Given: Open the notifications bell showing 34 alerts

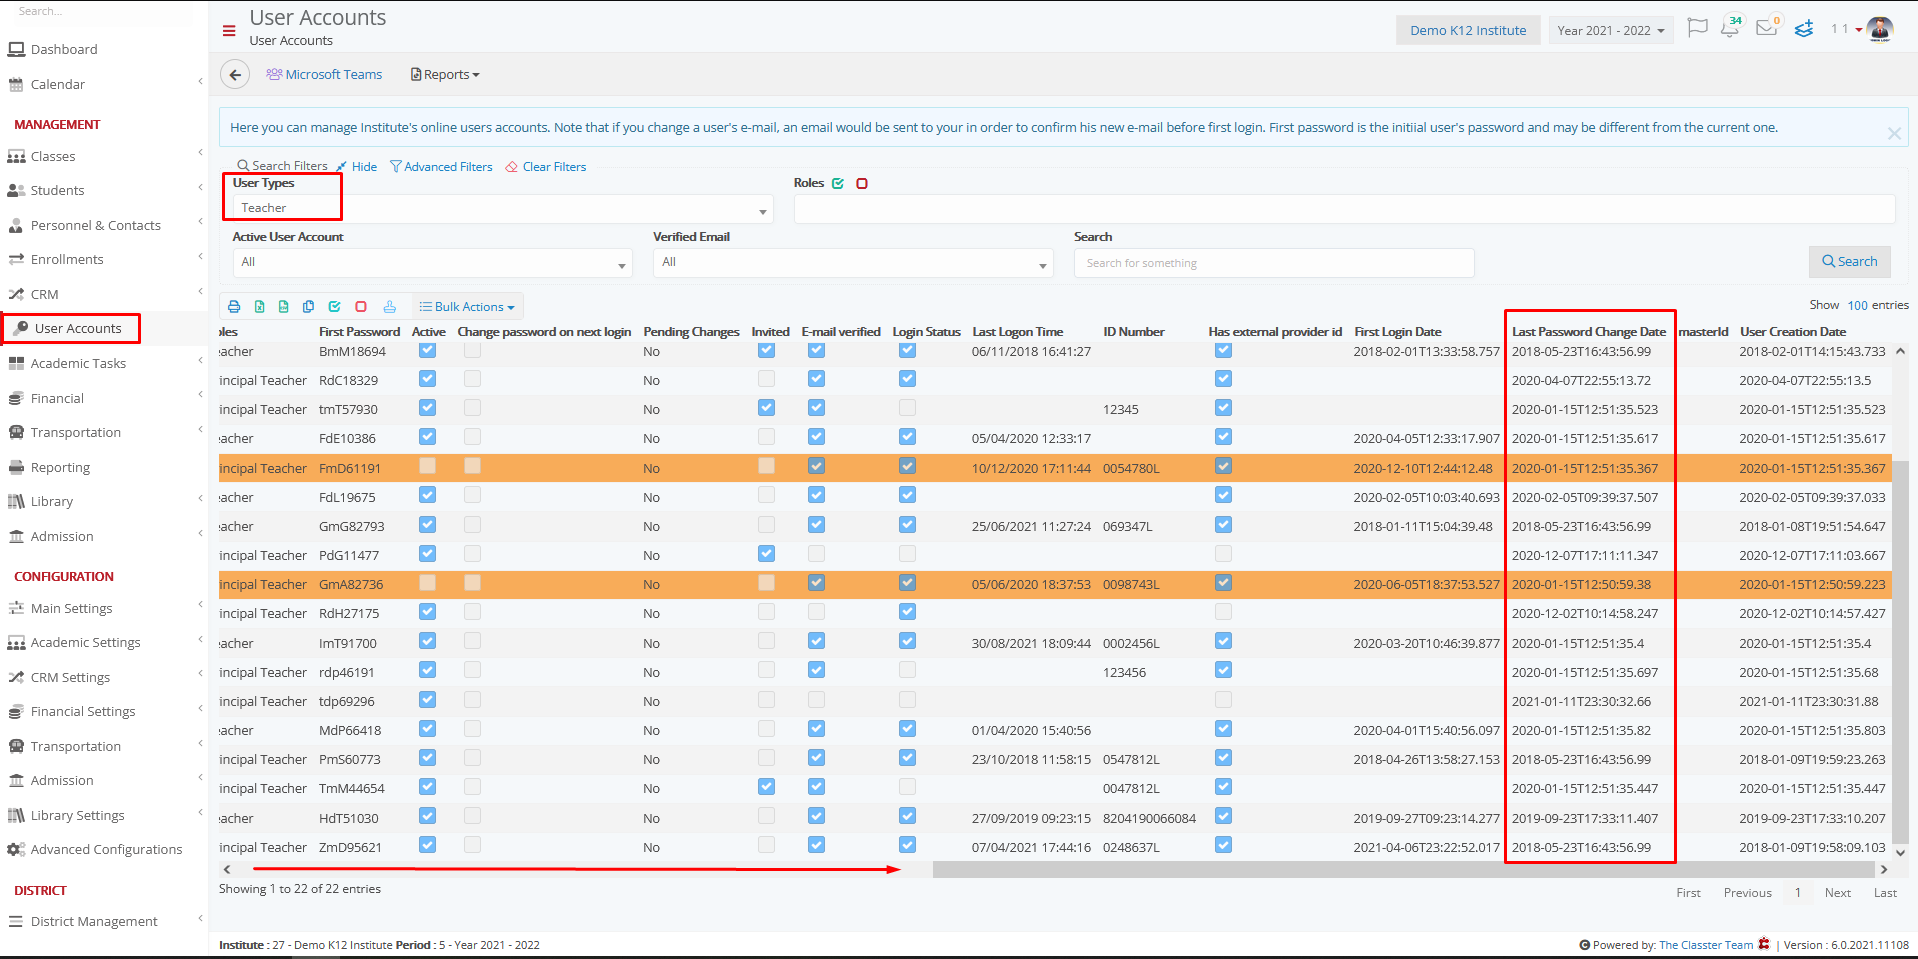Looking at the screenshot, I should tap(1729, 29).
